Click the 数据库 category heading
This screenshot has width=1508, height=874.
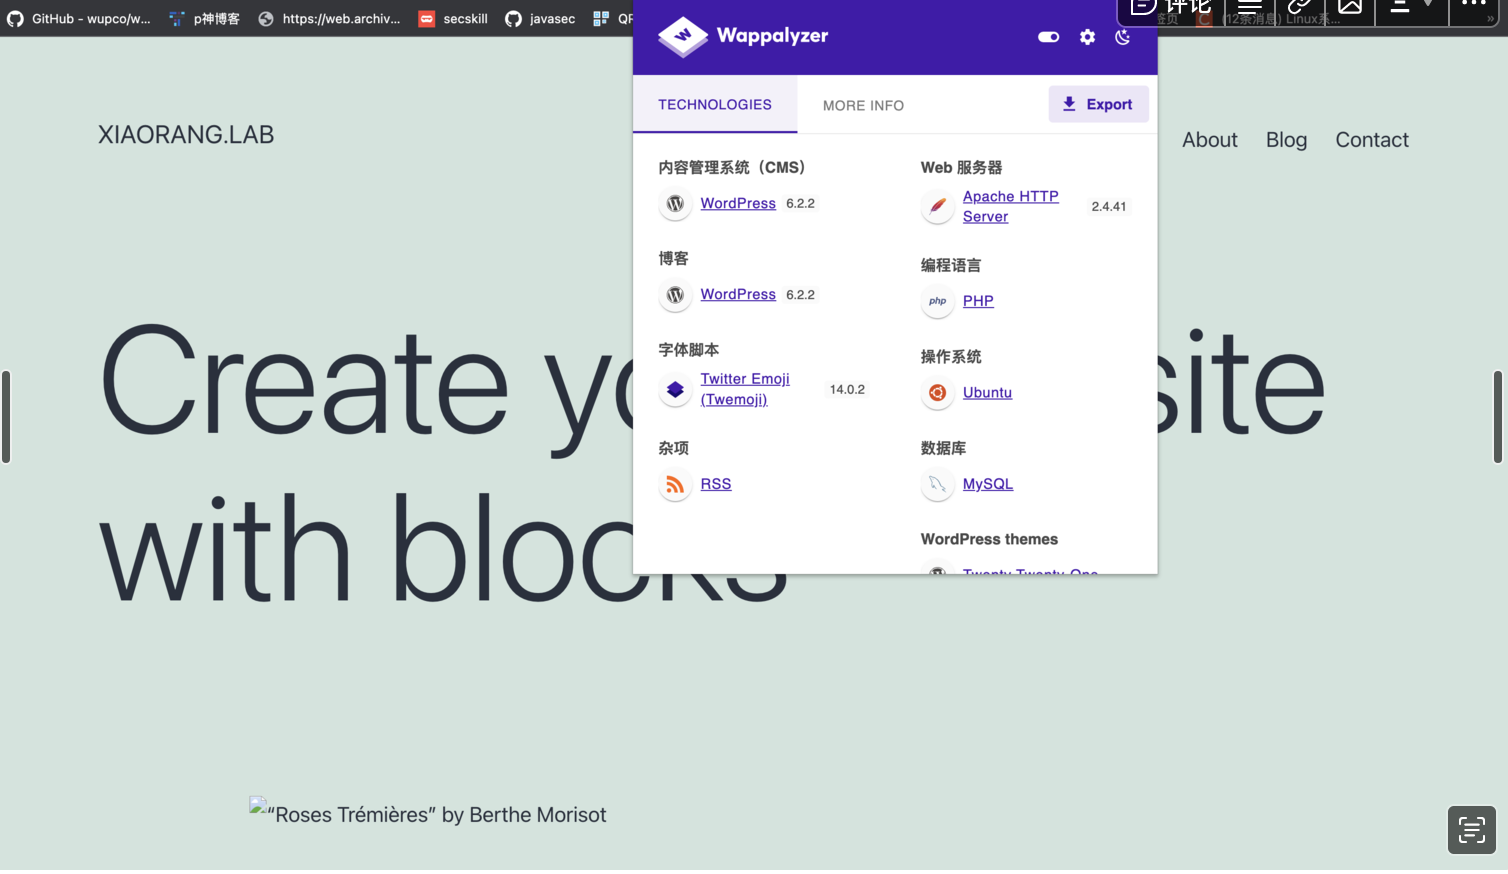tap(943, 448)
